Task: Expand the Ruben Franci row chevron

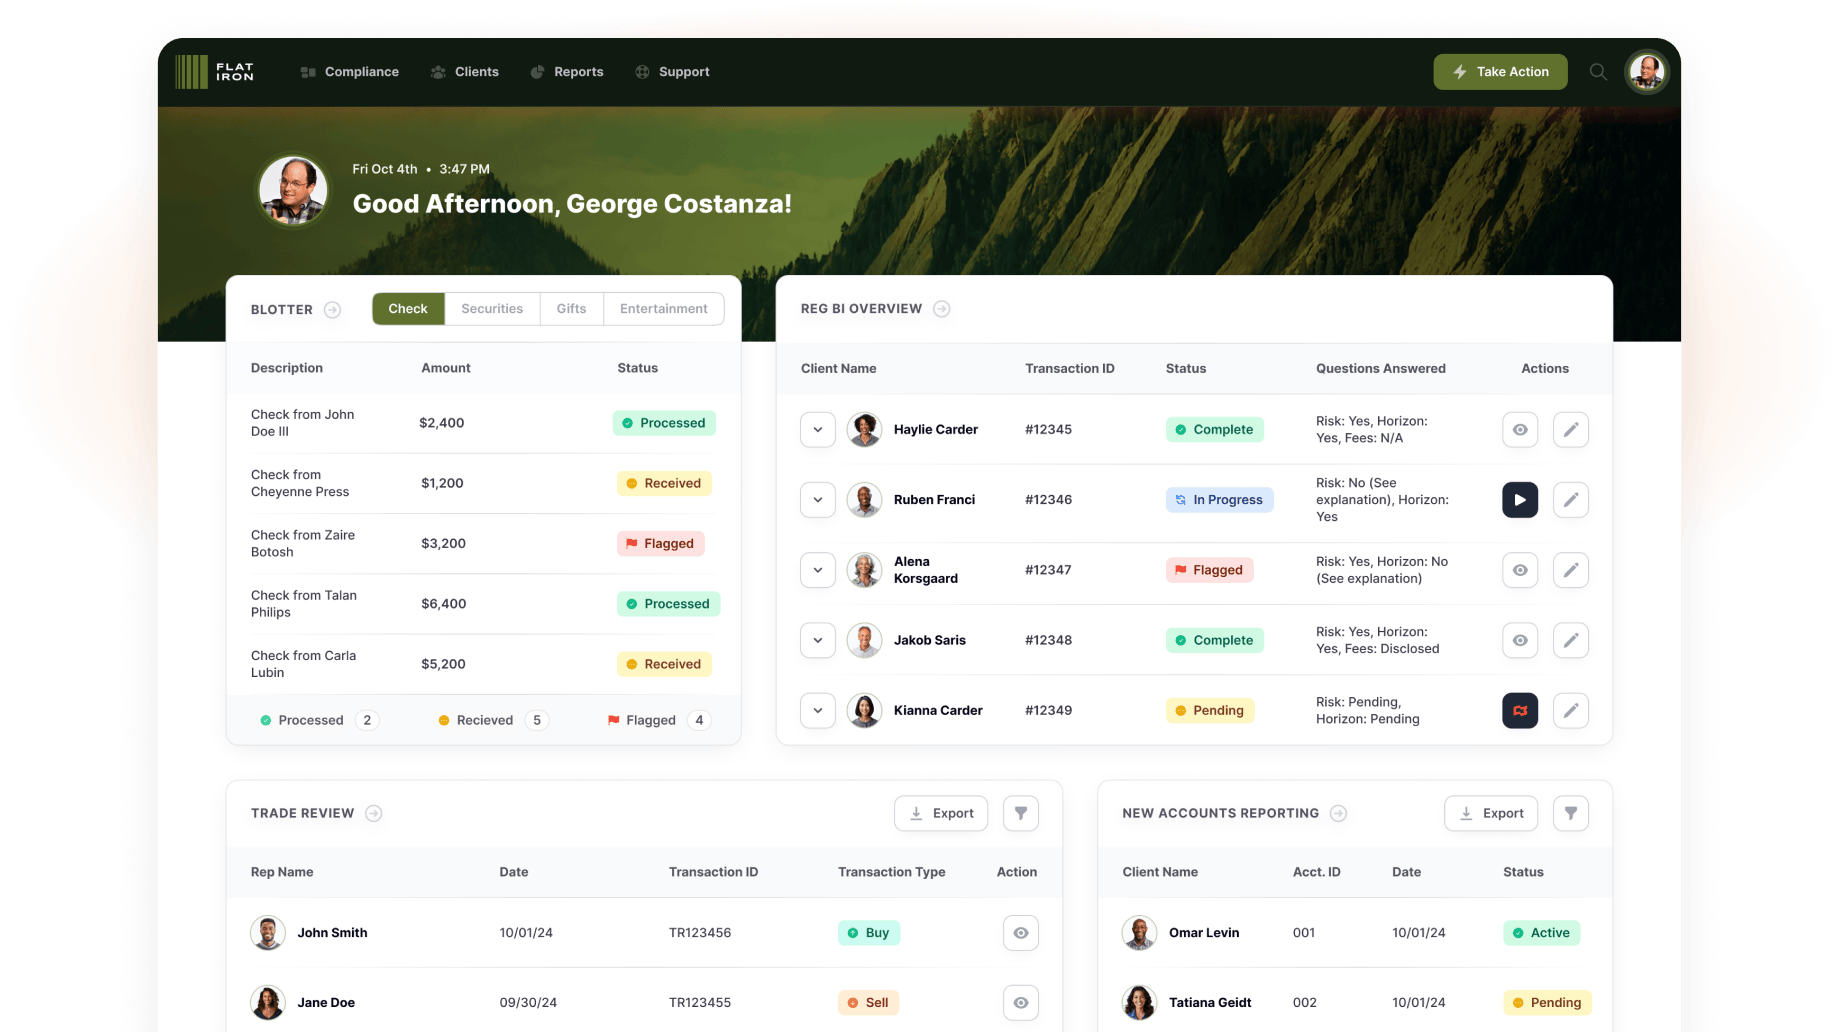Action: 817,500
